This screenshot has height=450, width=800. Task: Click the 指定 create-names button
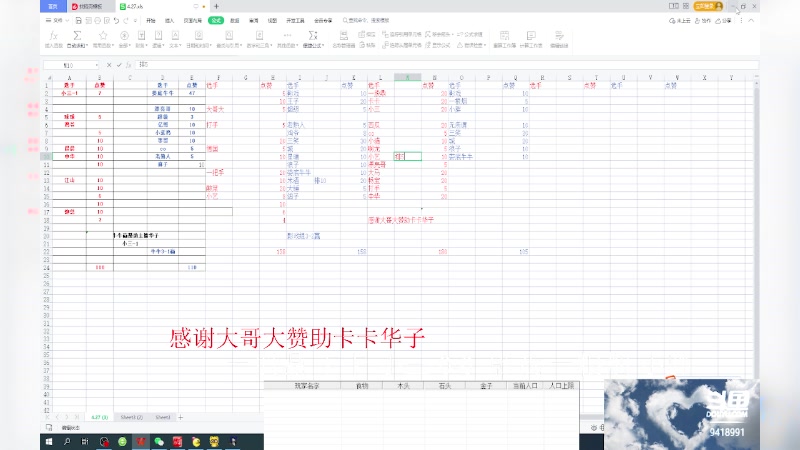[x=367, y=34]
